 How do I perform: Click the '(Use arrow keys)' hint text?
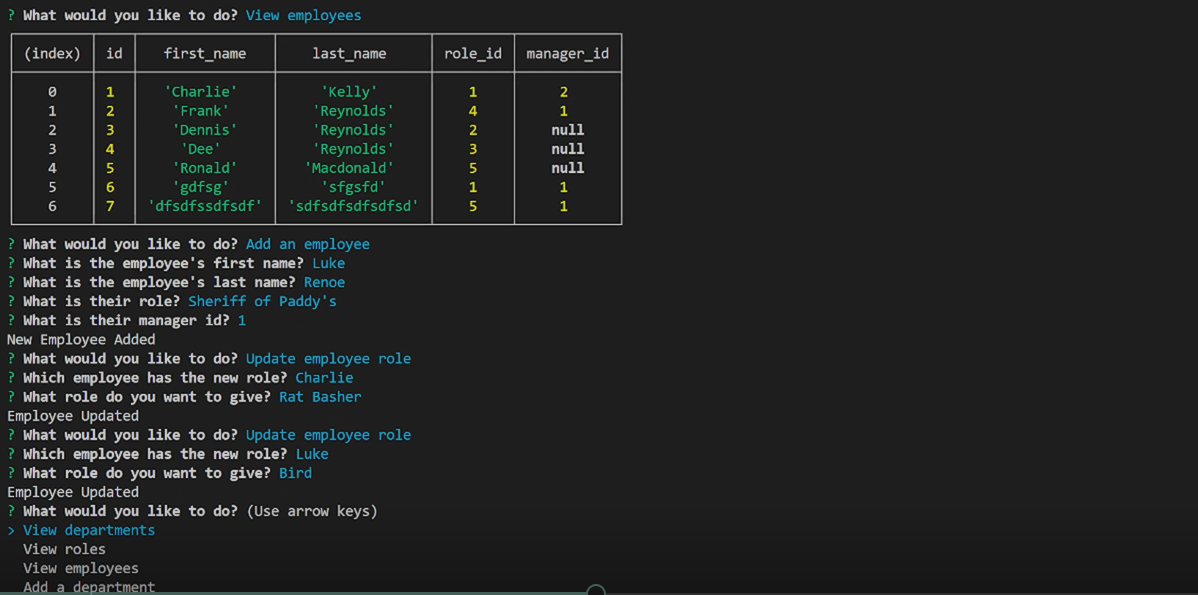pyautogui.click(x=312, y=511)
